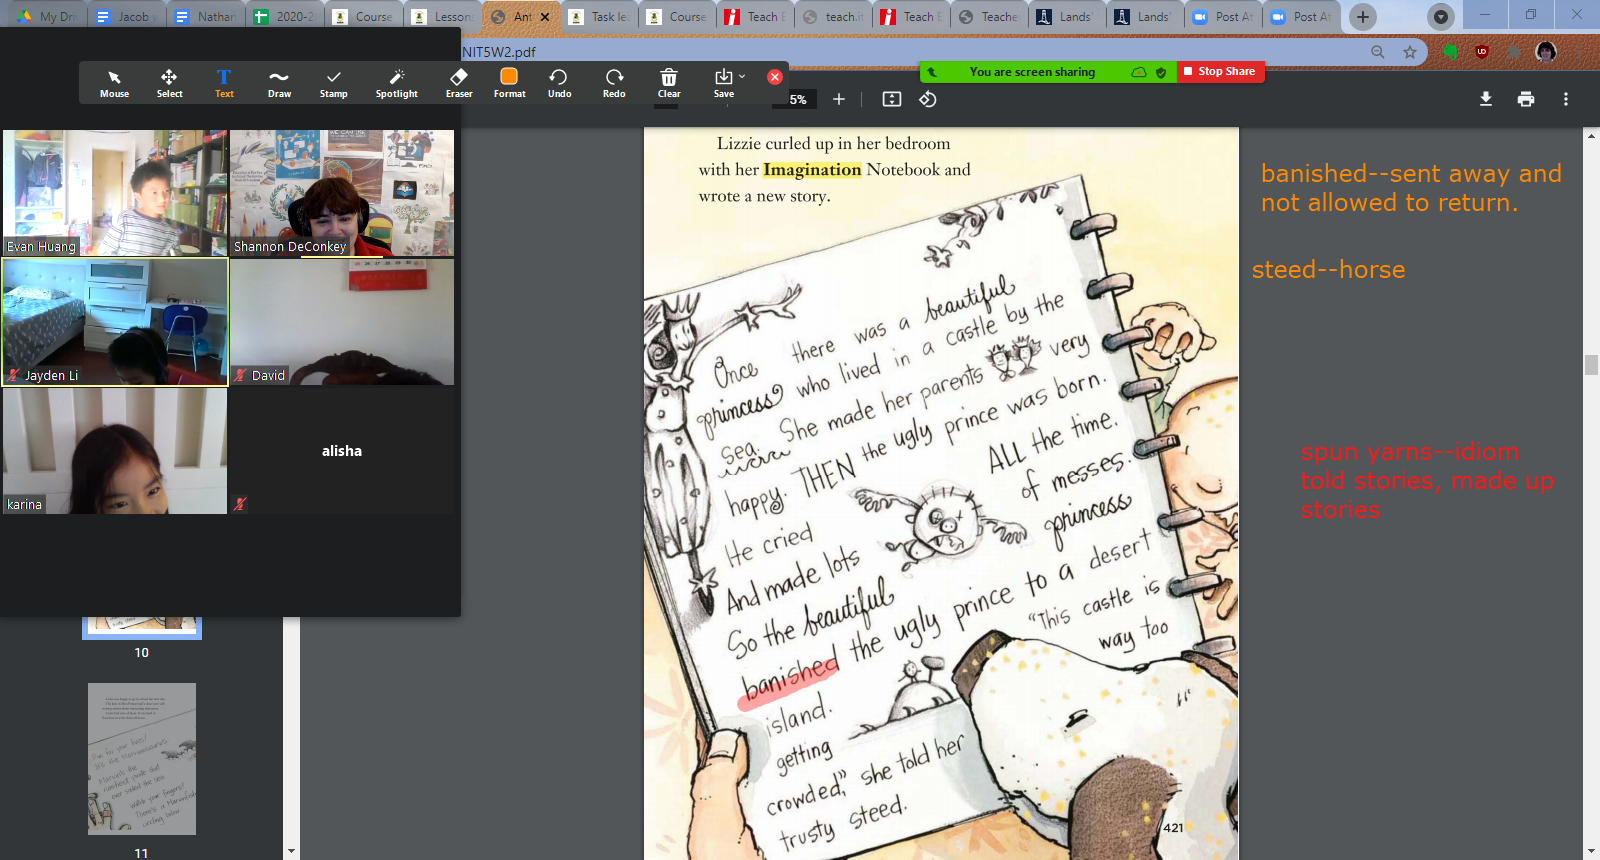Switch to the first Post At Zoom tab
The image size is (1600, 860).
[x=1223, y=17]
